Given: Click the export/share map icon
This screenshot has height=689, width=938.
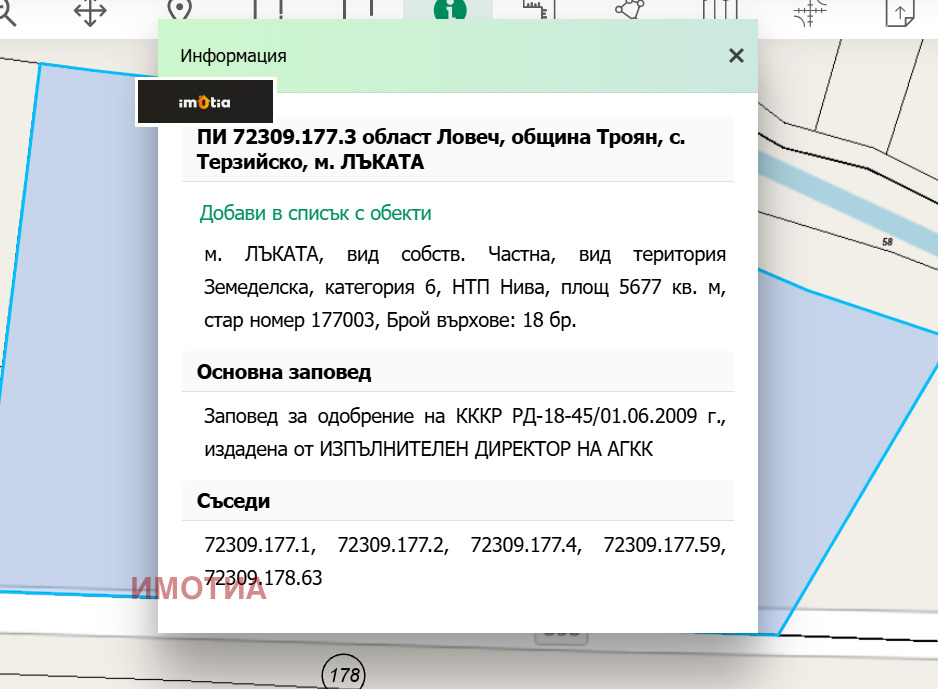Looking at the screenshot, I should pos(898,12).
